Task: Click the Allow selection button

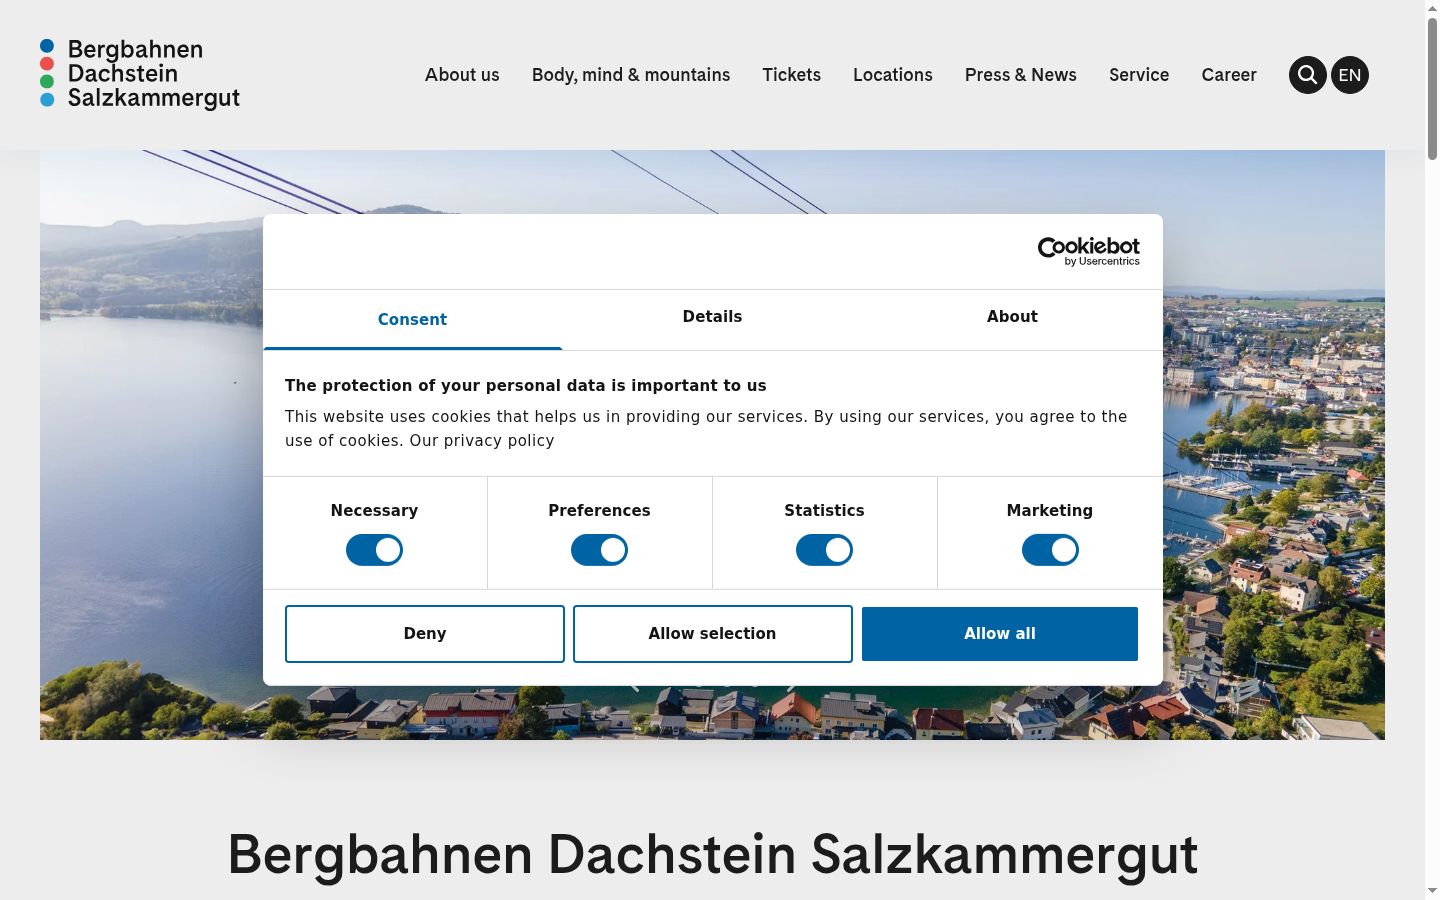Action: 712,634
